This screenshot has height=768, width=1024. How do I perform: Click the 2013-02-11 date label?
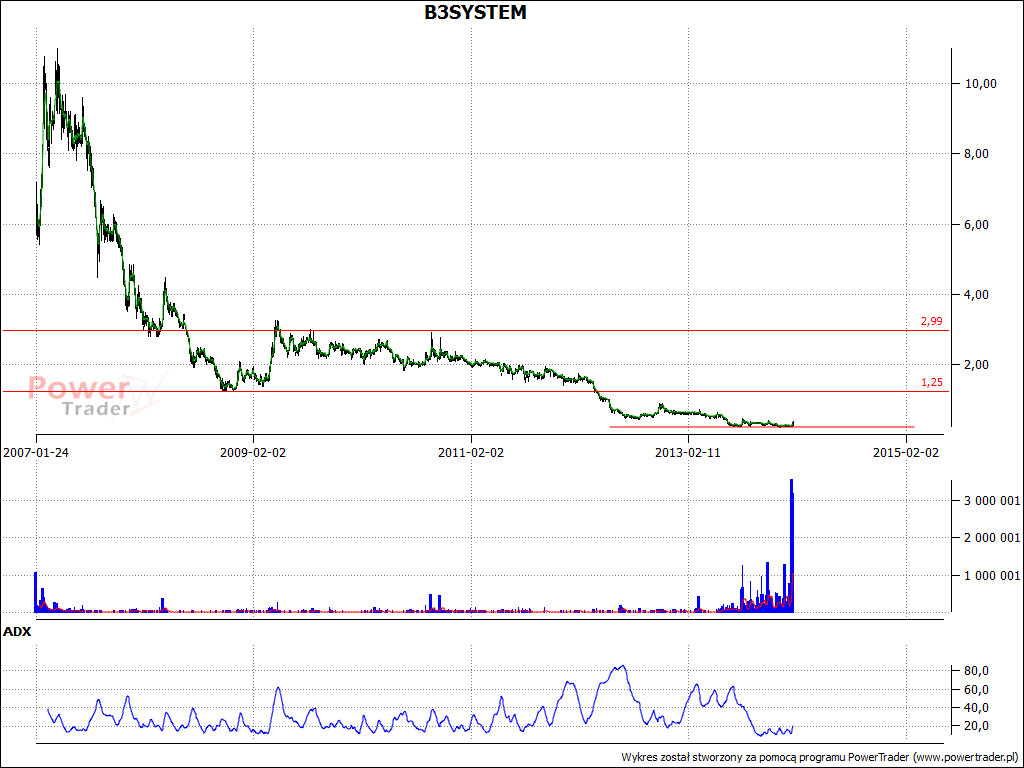coord(688,453)
